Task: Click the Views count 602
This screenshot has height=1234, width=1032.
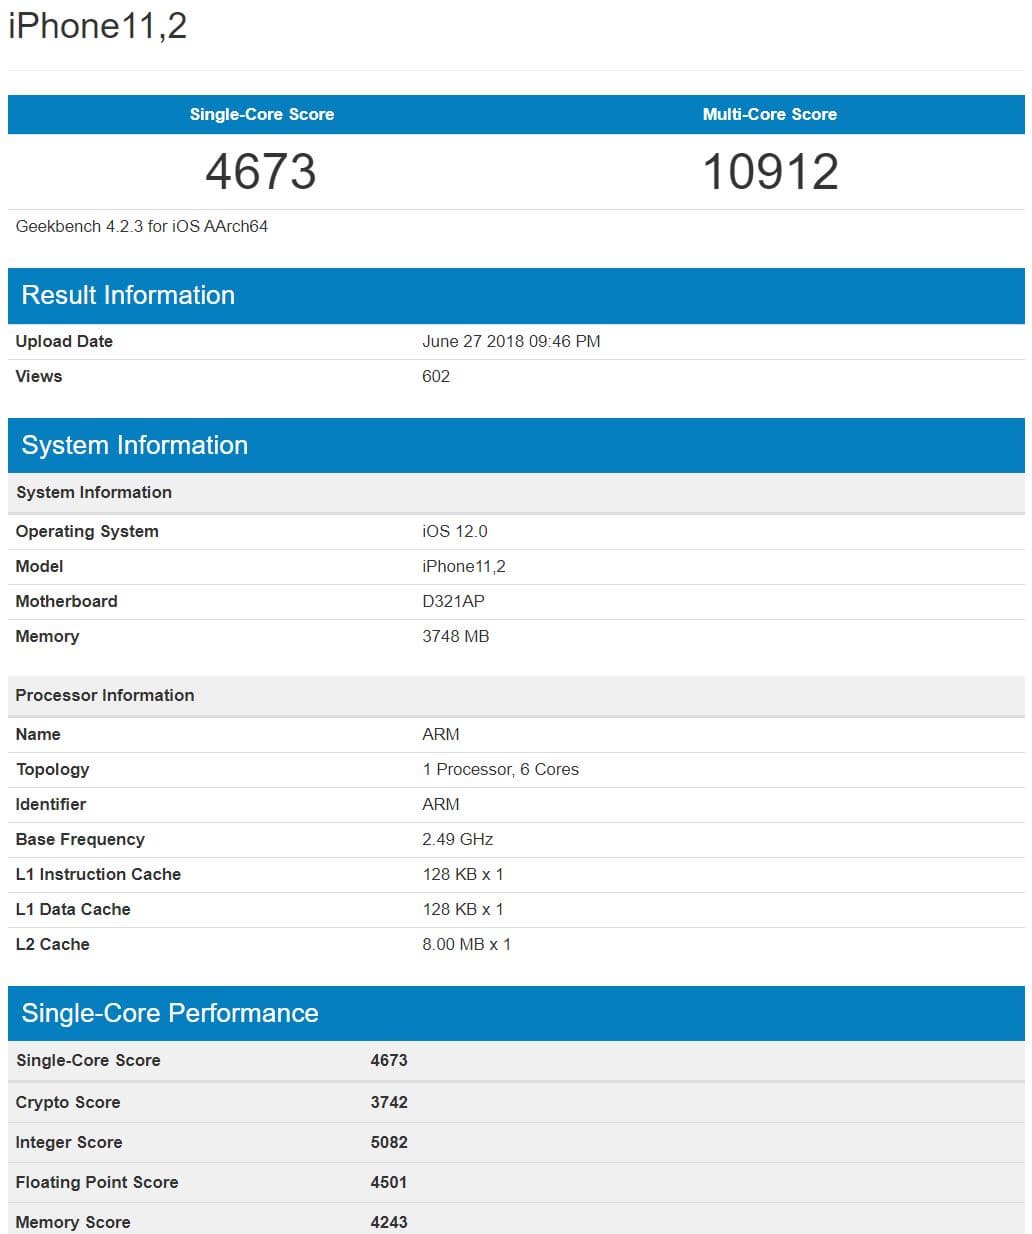Action: click(x=436, y=376)
